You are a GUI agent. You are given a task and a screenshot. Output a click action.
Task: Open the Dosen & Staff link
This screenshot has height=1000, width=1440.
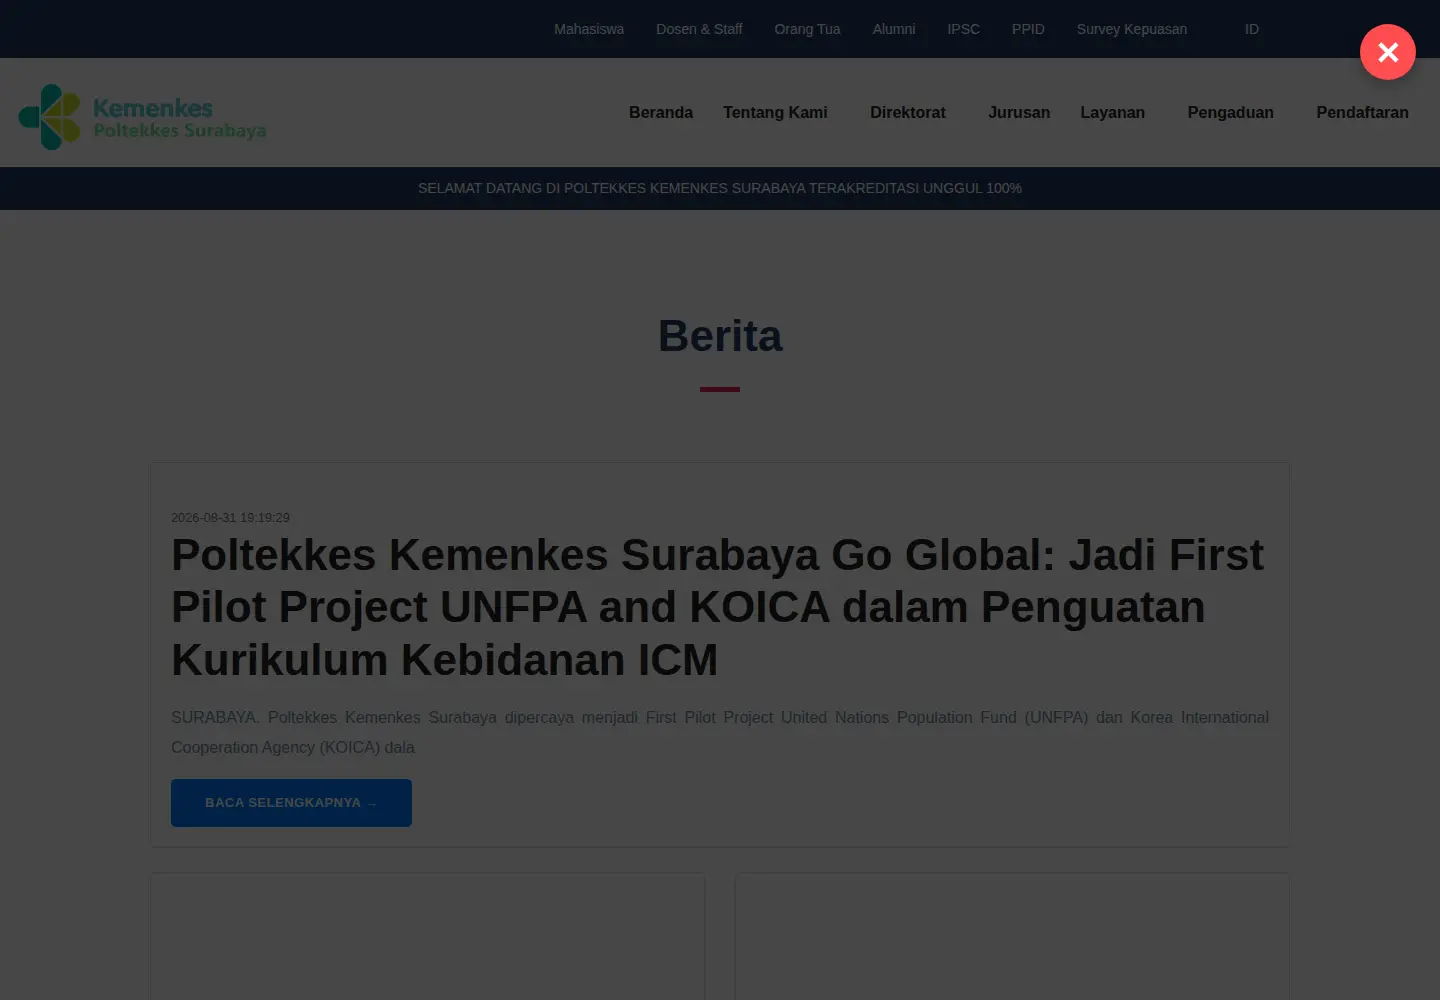click(x=699, y=29)
